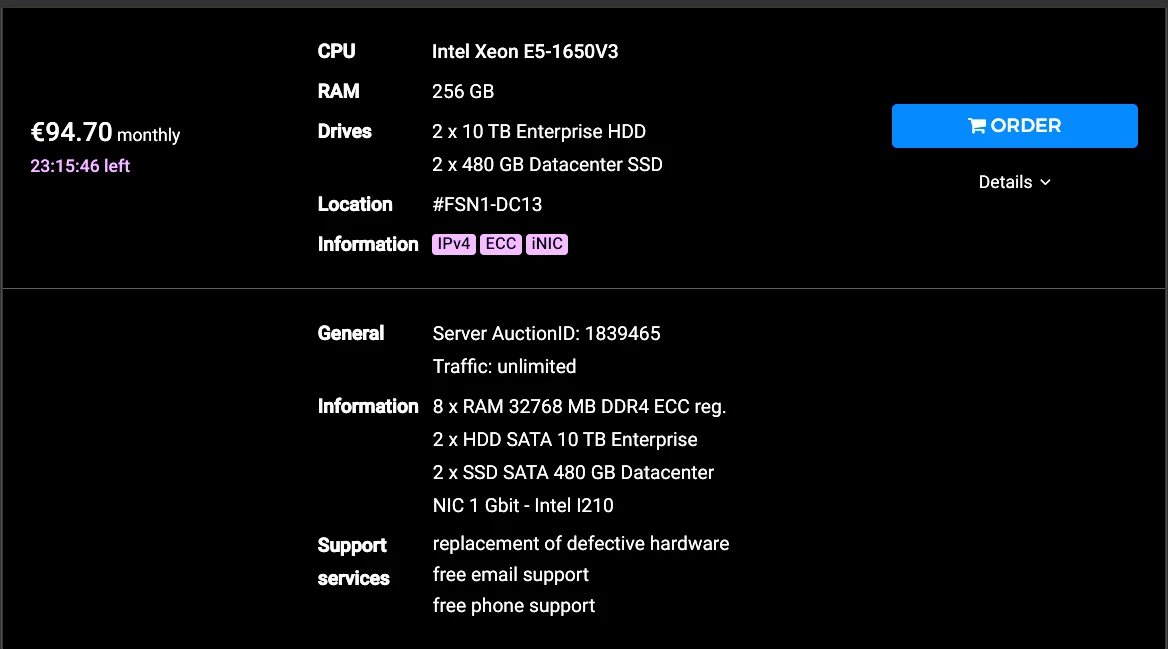Click the #FSN1-DC13 location value
The image size is (1168, 649).
(487, 205)
